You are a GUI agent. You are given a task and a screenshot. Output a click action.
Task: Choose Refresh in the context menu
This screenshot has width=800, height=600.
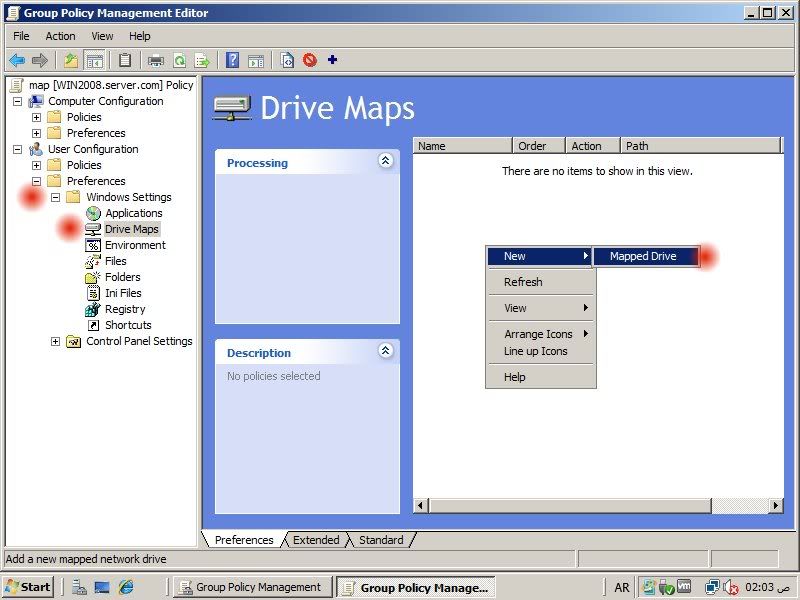point(541,282)
